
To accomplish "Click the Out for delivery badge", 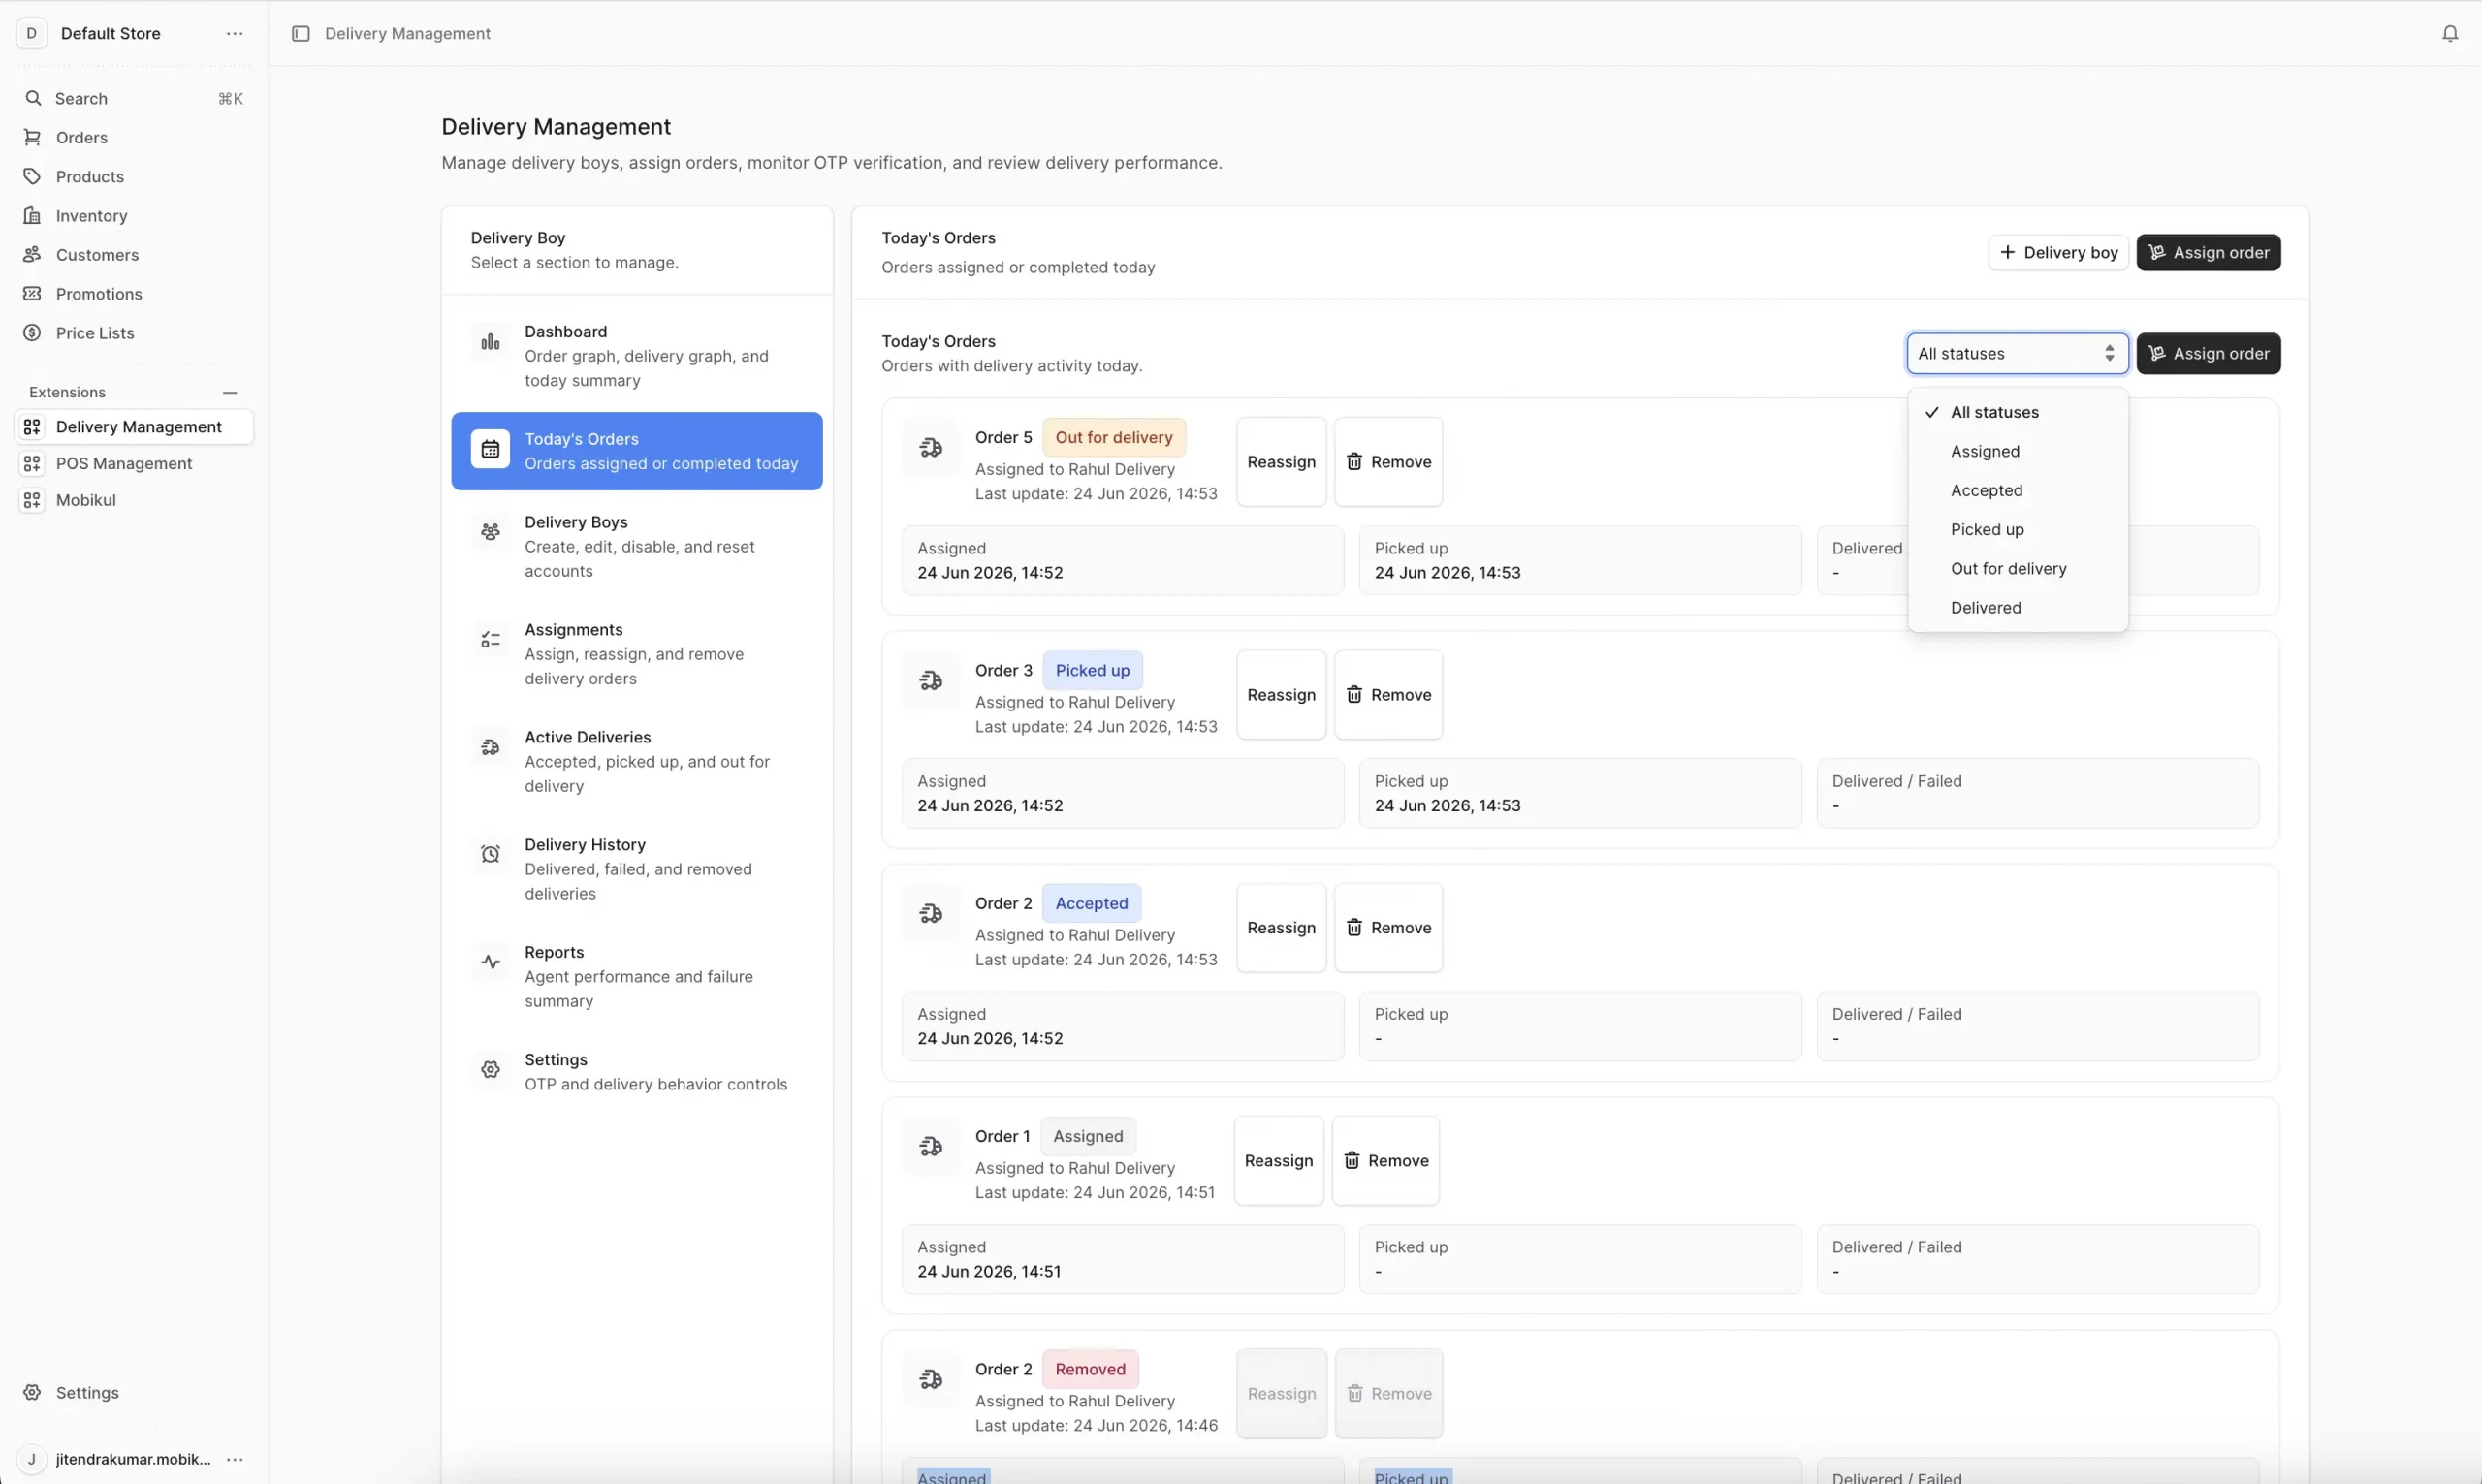I will (1113, 437).
